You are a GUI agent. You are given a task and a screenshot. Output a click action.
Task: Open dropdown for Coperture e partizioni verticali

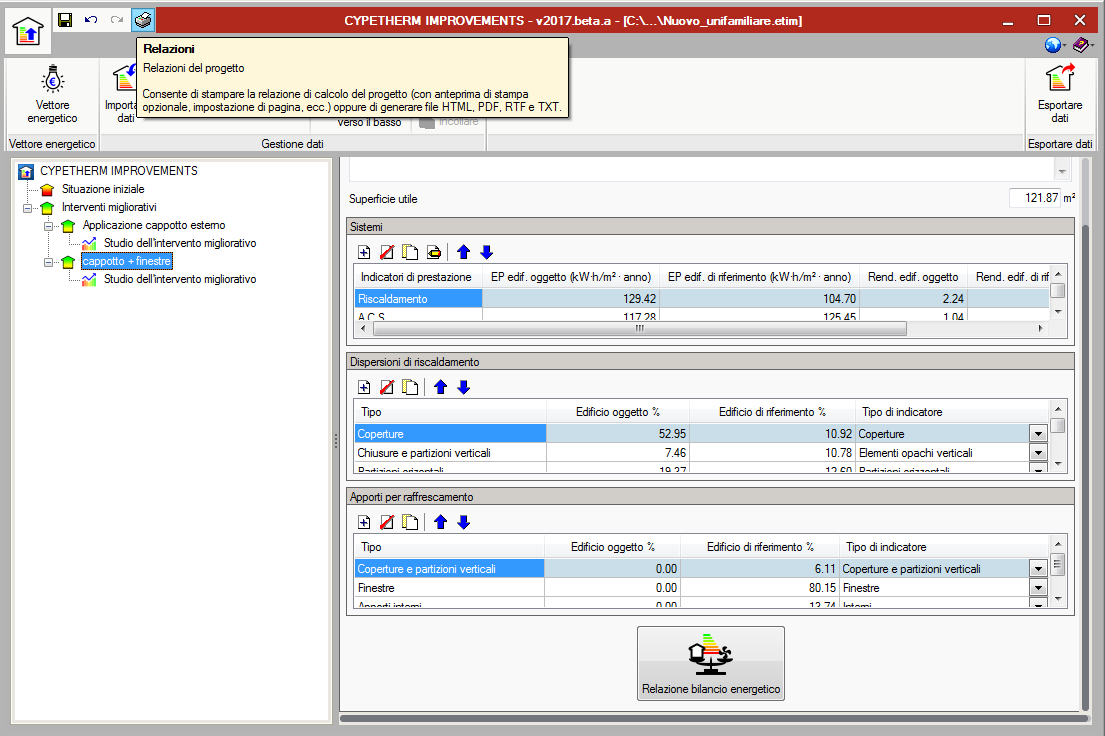point(1038,568)
